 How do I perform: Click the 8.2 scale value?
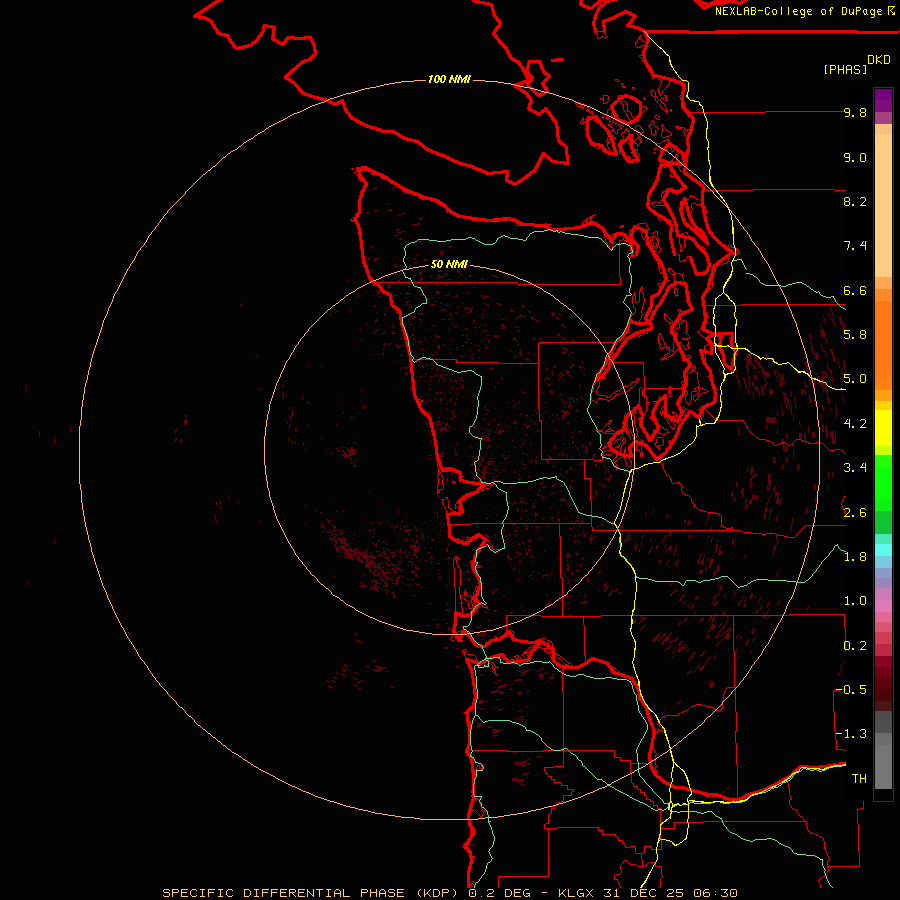pos(855,201)
